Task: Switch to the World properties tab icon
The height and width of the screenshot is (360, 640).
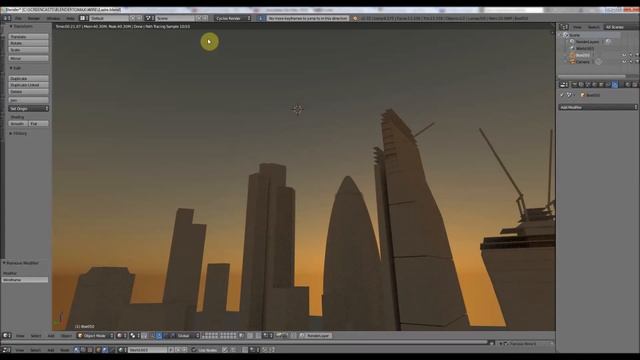Action: 595,84
